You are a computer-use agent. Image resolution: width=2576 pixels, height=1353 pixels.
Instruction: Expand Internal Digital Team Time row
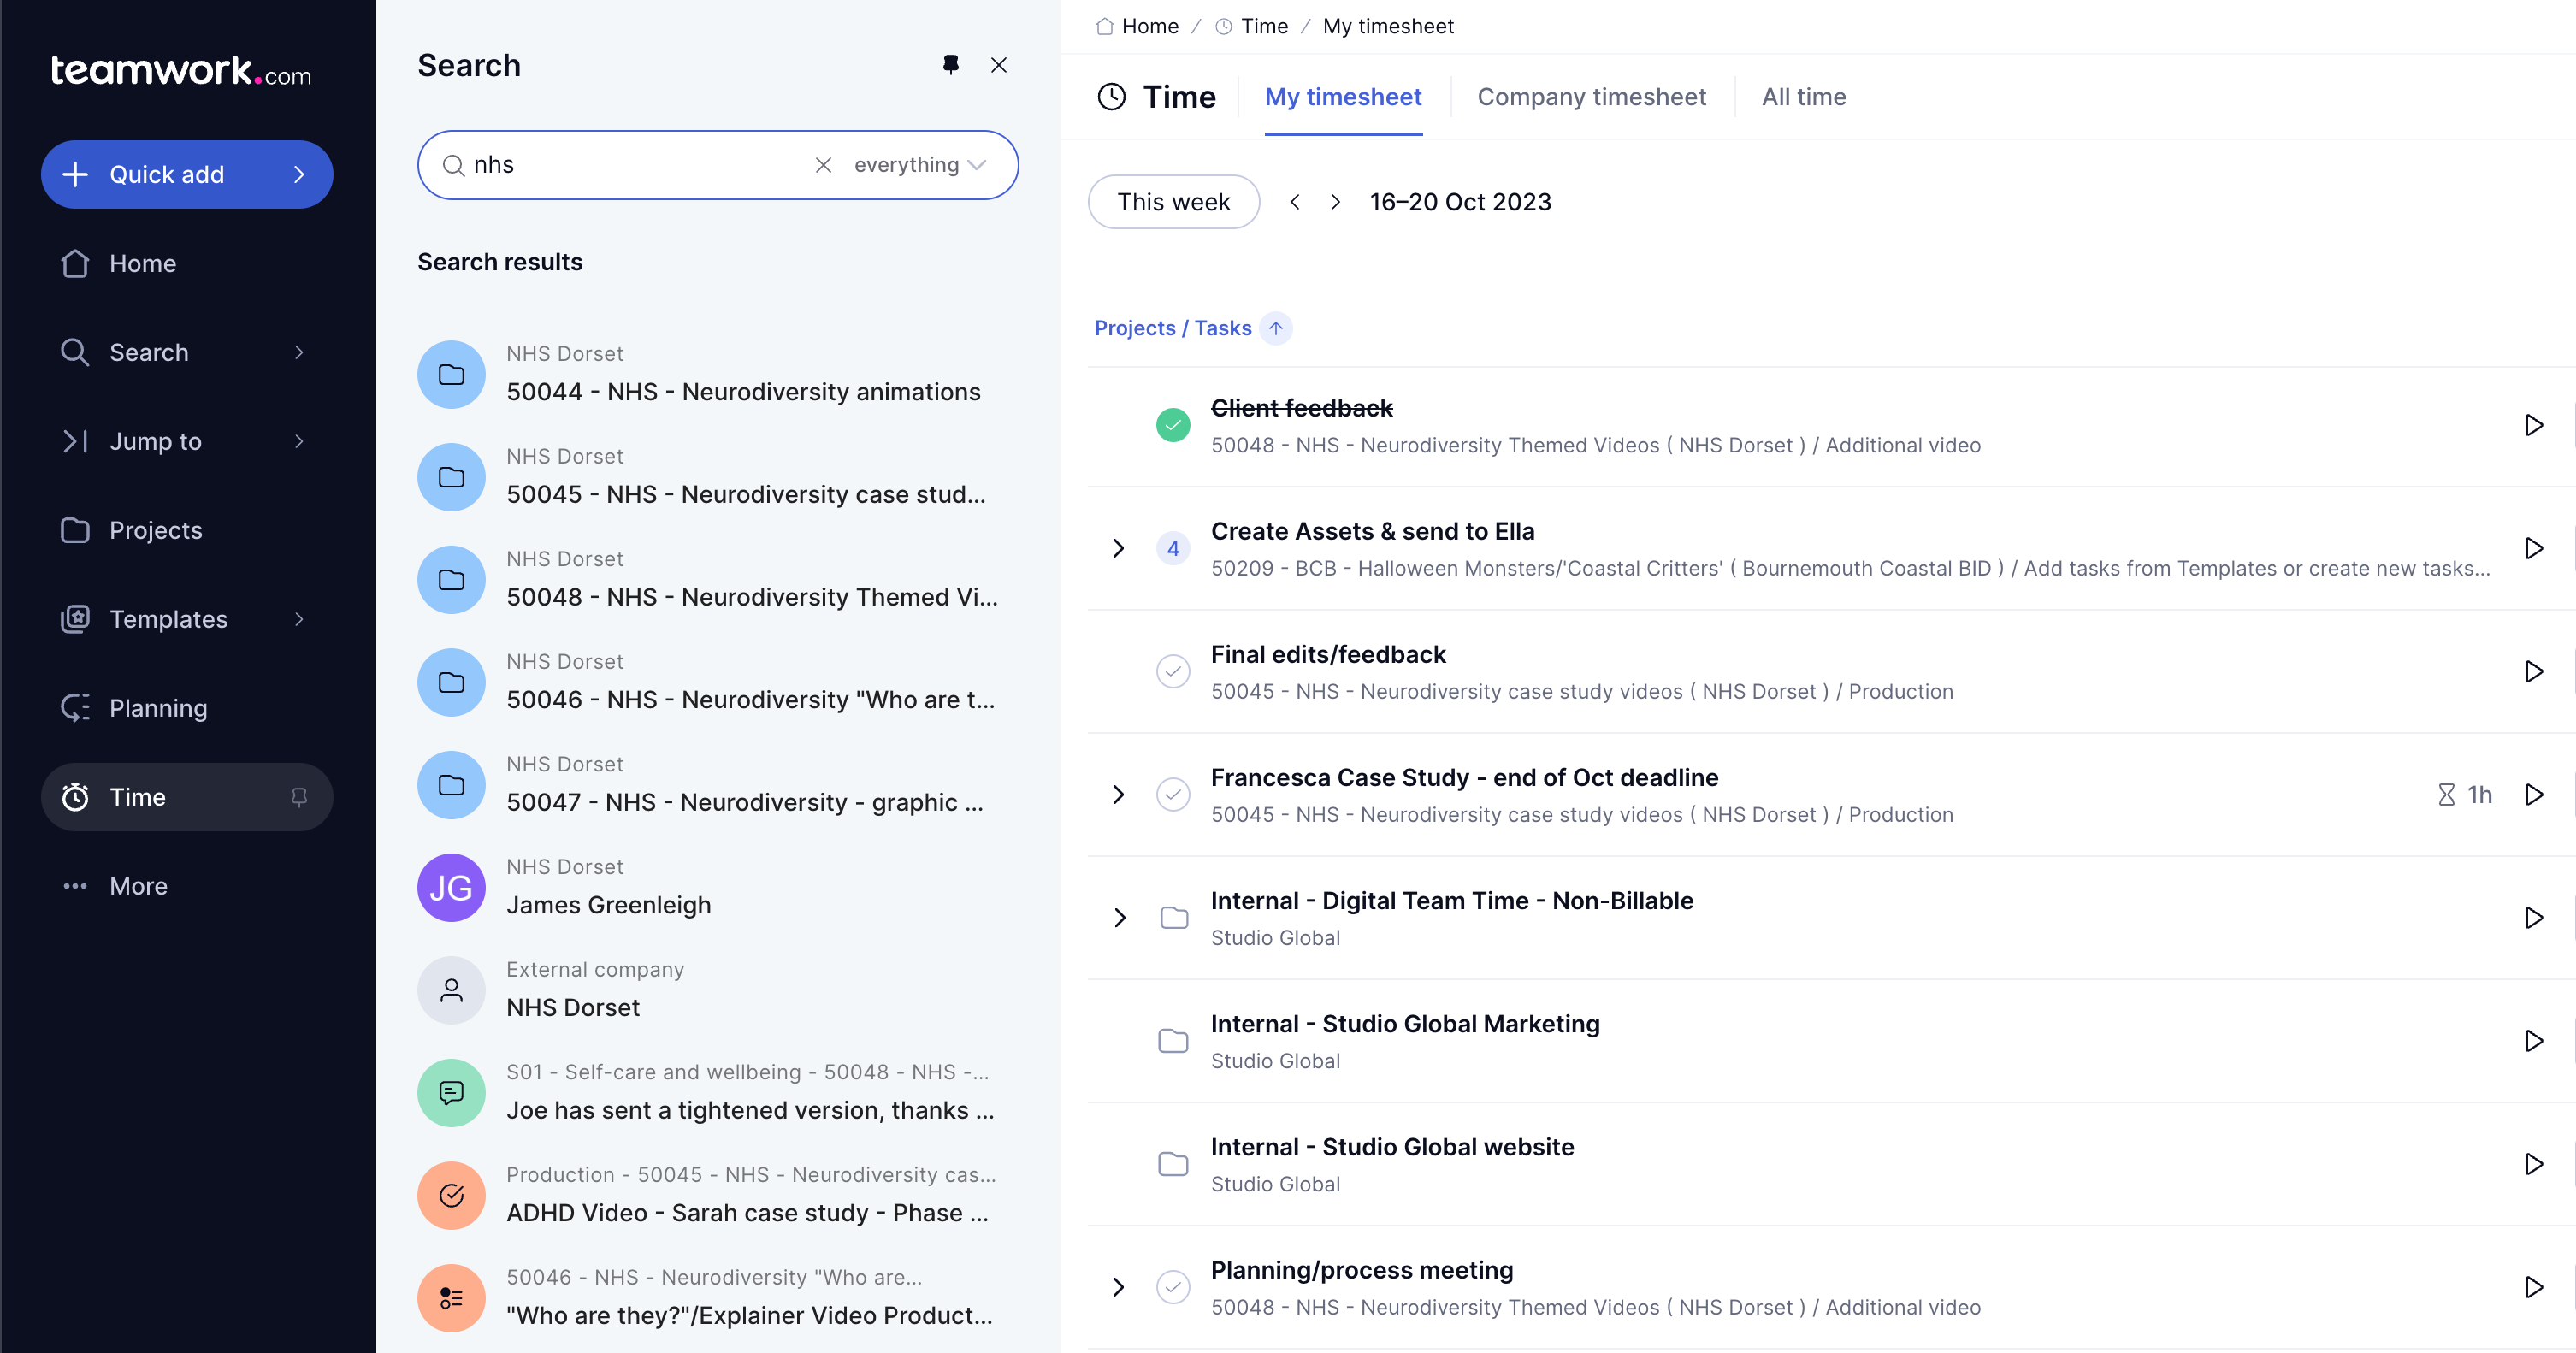pos(1119,917)
